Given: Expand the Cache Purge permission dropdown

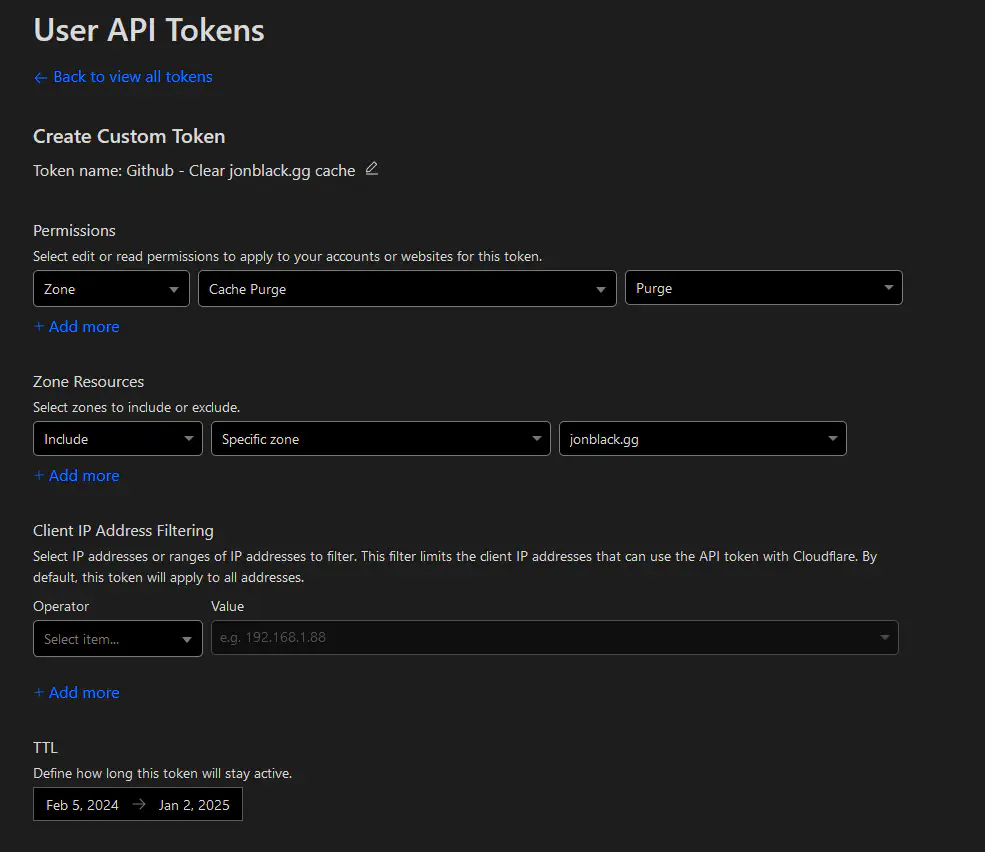Looking at the screenshot, I should (406, 289).
